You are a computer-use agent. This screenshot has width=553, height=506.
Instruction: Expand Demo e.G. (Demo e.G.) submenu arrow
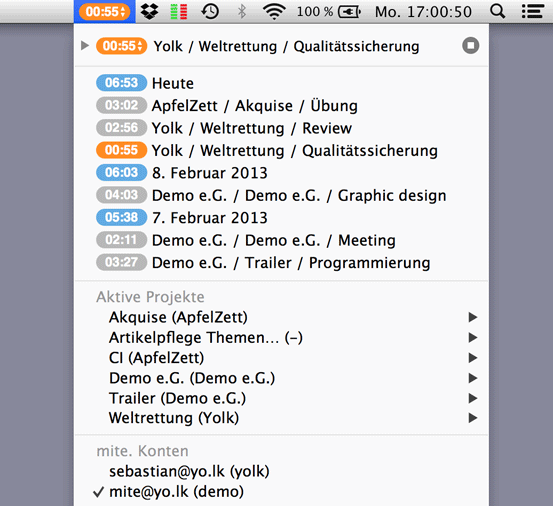473,378
